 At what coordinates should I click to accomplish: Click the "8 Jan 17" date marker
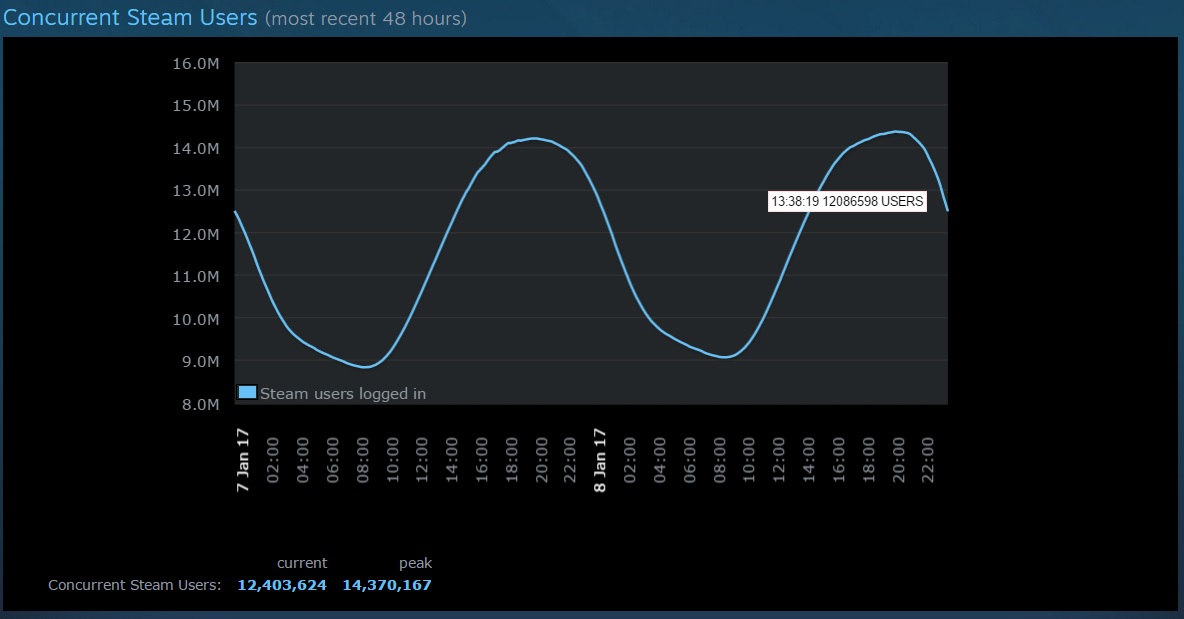pyautogui.click(x=600, y=461)
